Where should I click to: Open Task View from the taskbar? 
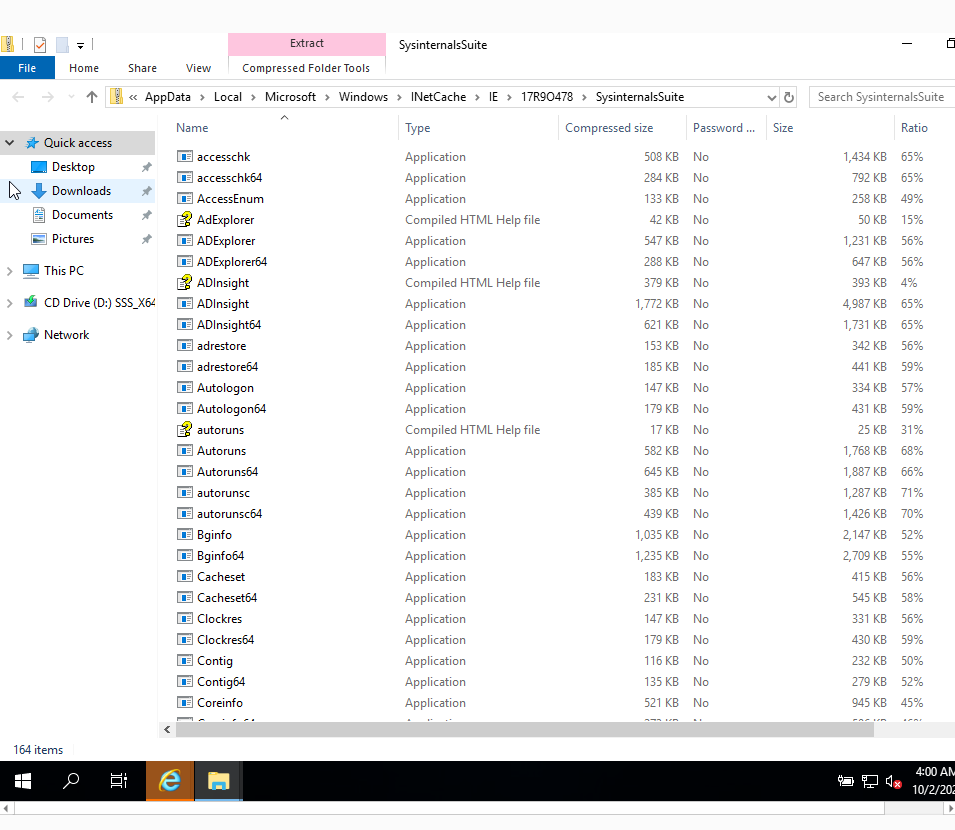coord(119,781)
